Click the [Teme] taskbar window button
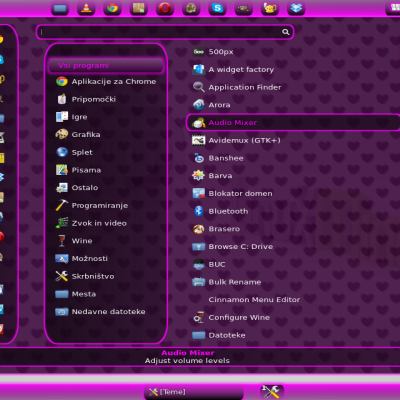400x400 pixels. (194, 392)
